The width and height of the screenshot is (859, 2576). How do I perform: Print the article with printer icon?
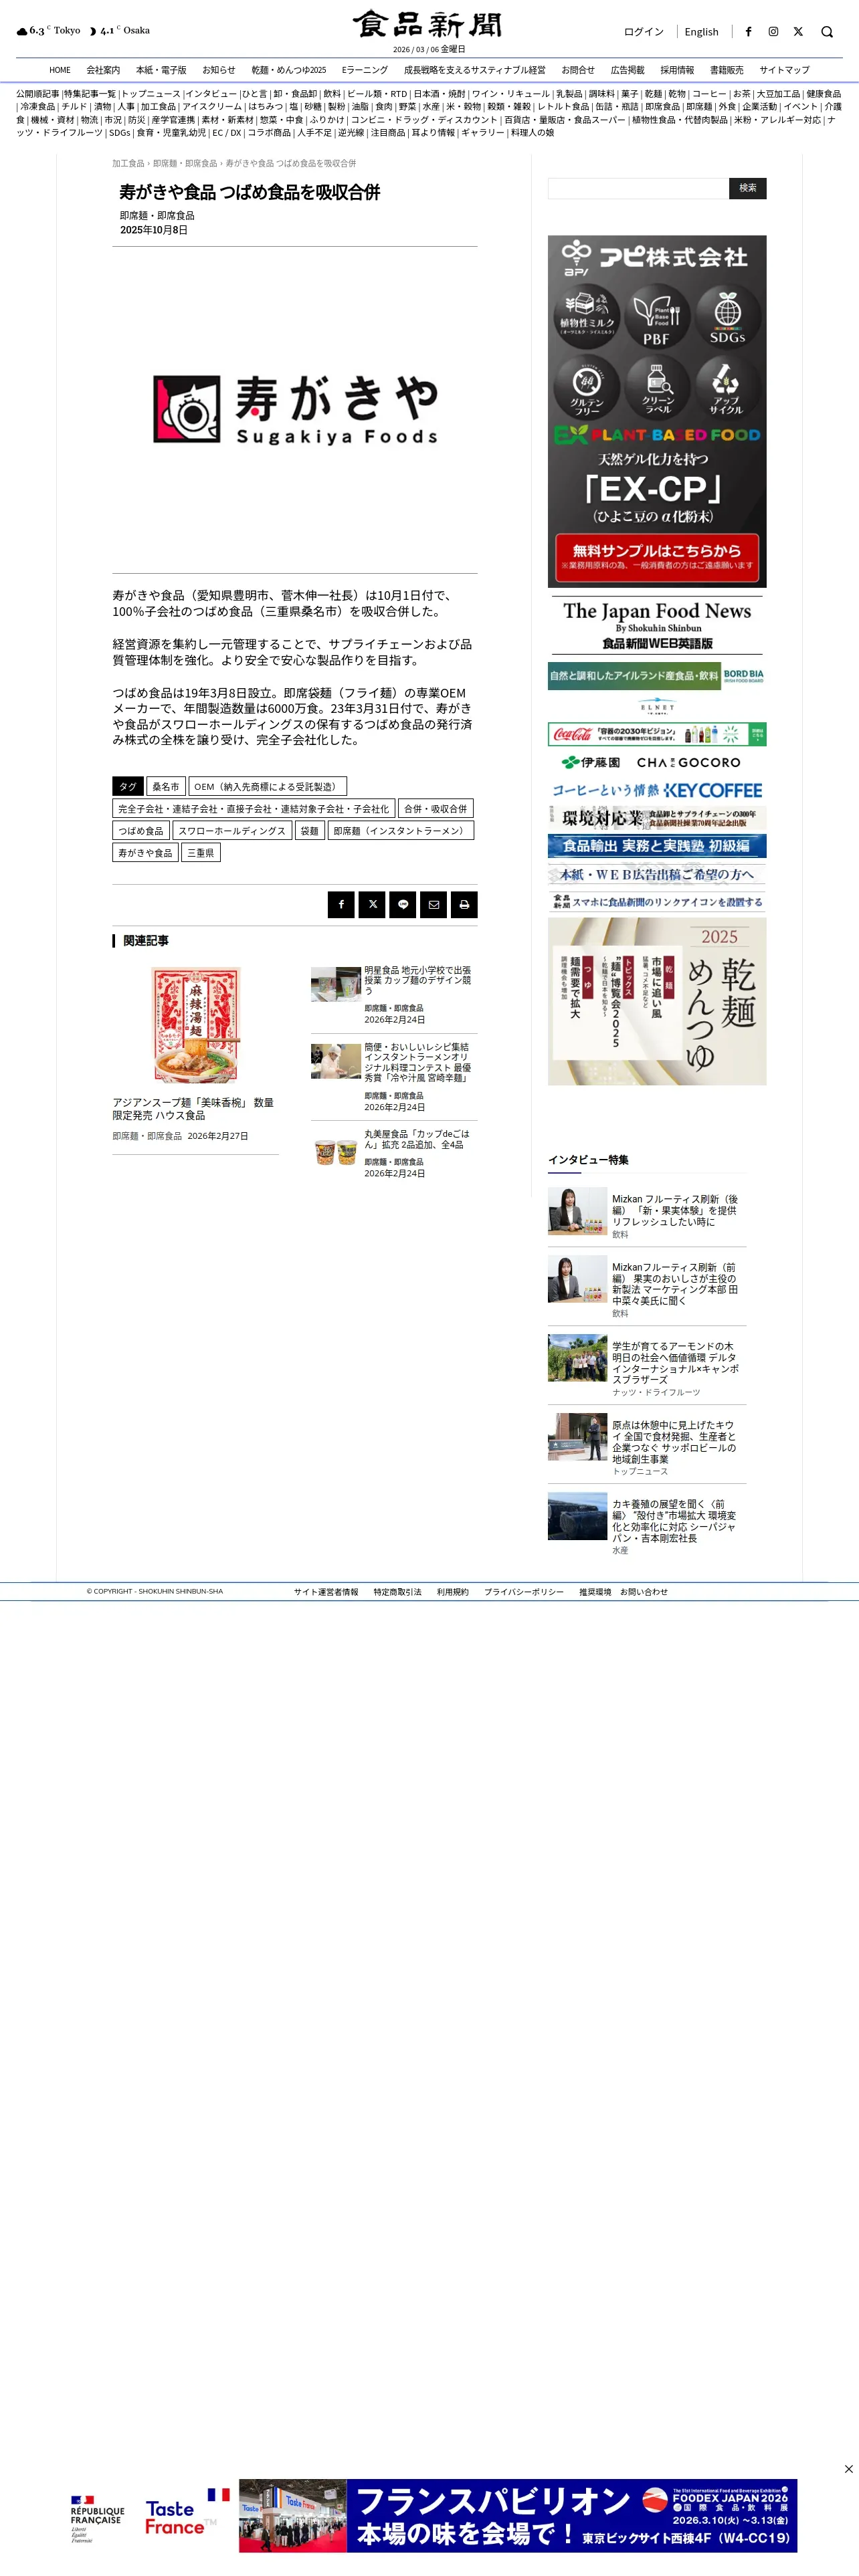click(464, 904)
